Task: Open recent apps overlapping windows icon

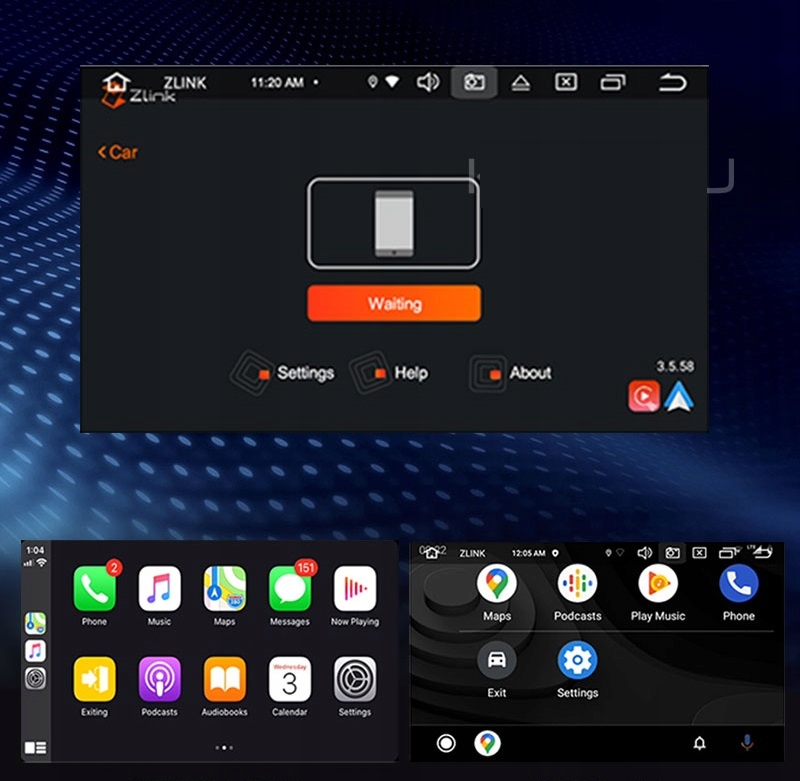Action: coord(612,82)
